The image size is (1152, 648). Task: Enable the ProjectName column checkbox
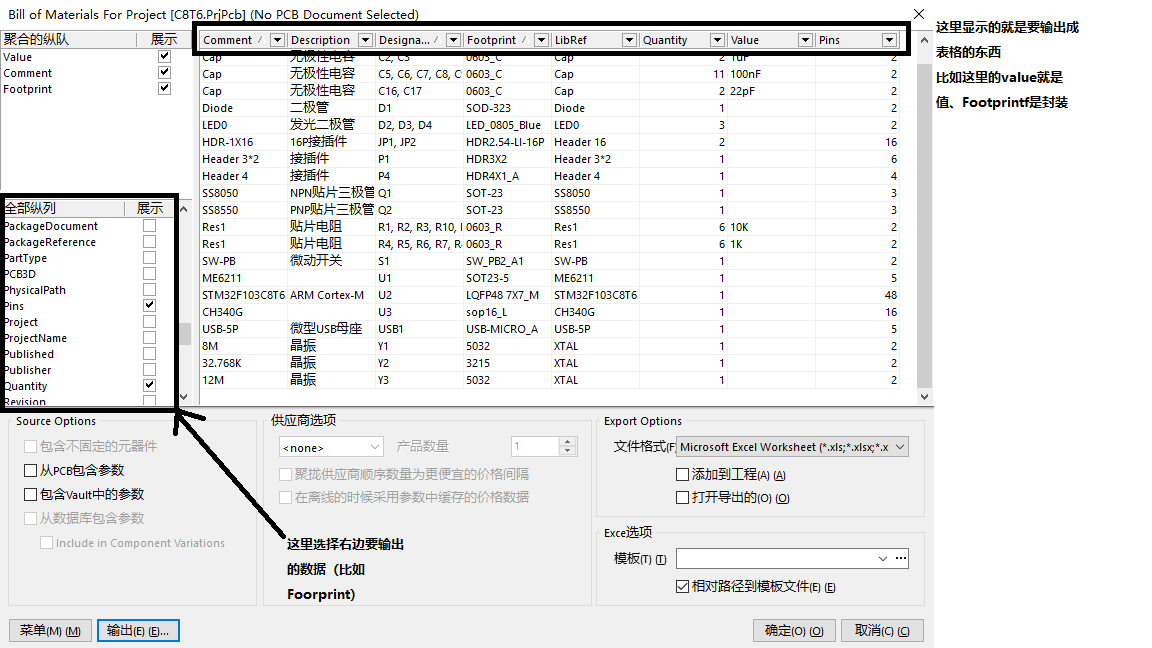tap(150, 338)
